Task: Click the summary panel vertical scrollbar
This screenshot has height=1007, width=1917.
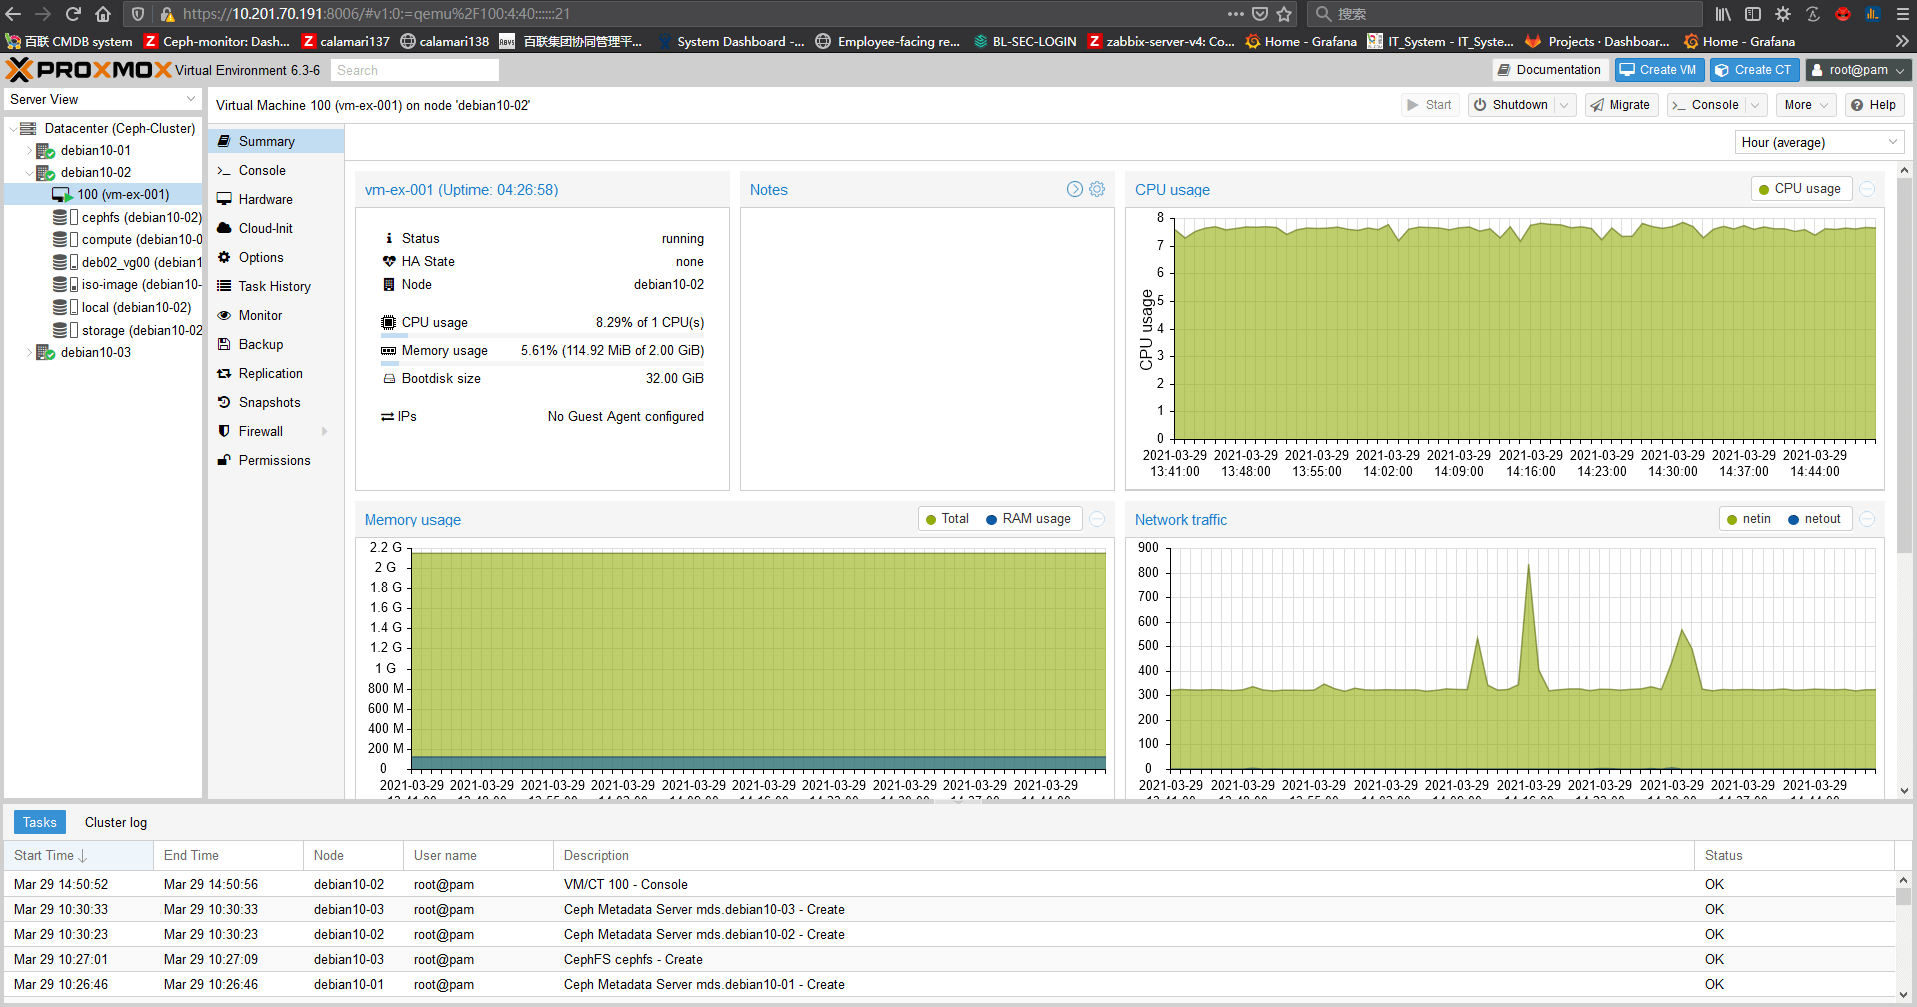Action: pos(1904,365)
